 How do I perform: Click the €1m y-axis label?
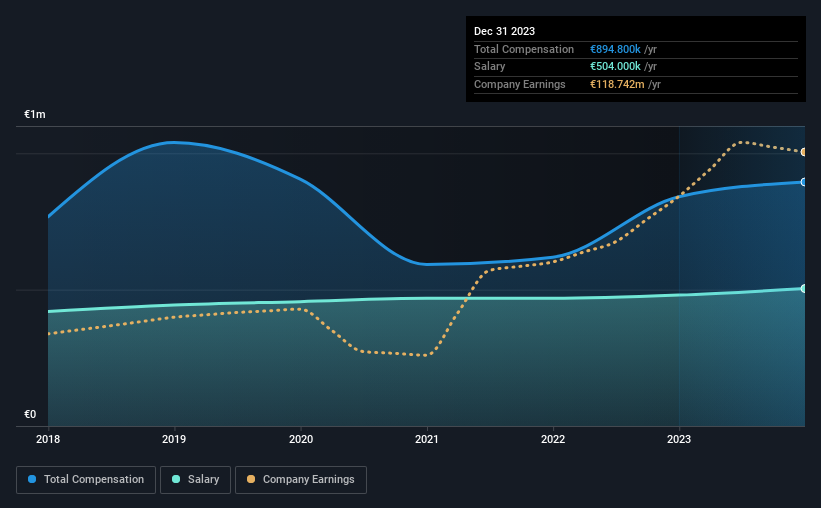(x=35, y=114)
